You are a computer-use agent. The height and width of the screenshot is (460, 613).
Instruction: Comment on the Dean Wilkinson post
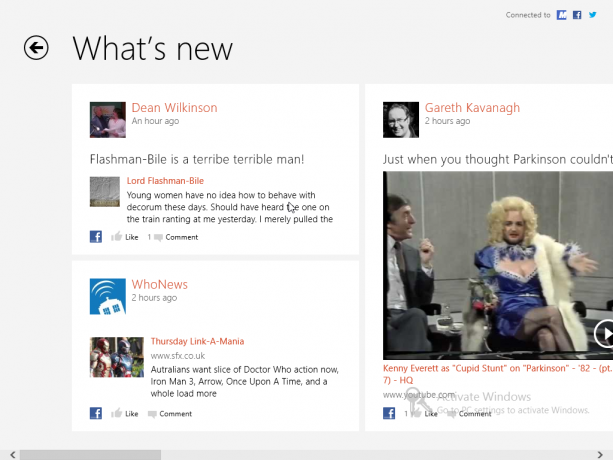point(182,237)
